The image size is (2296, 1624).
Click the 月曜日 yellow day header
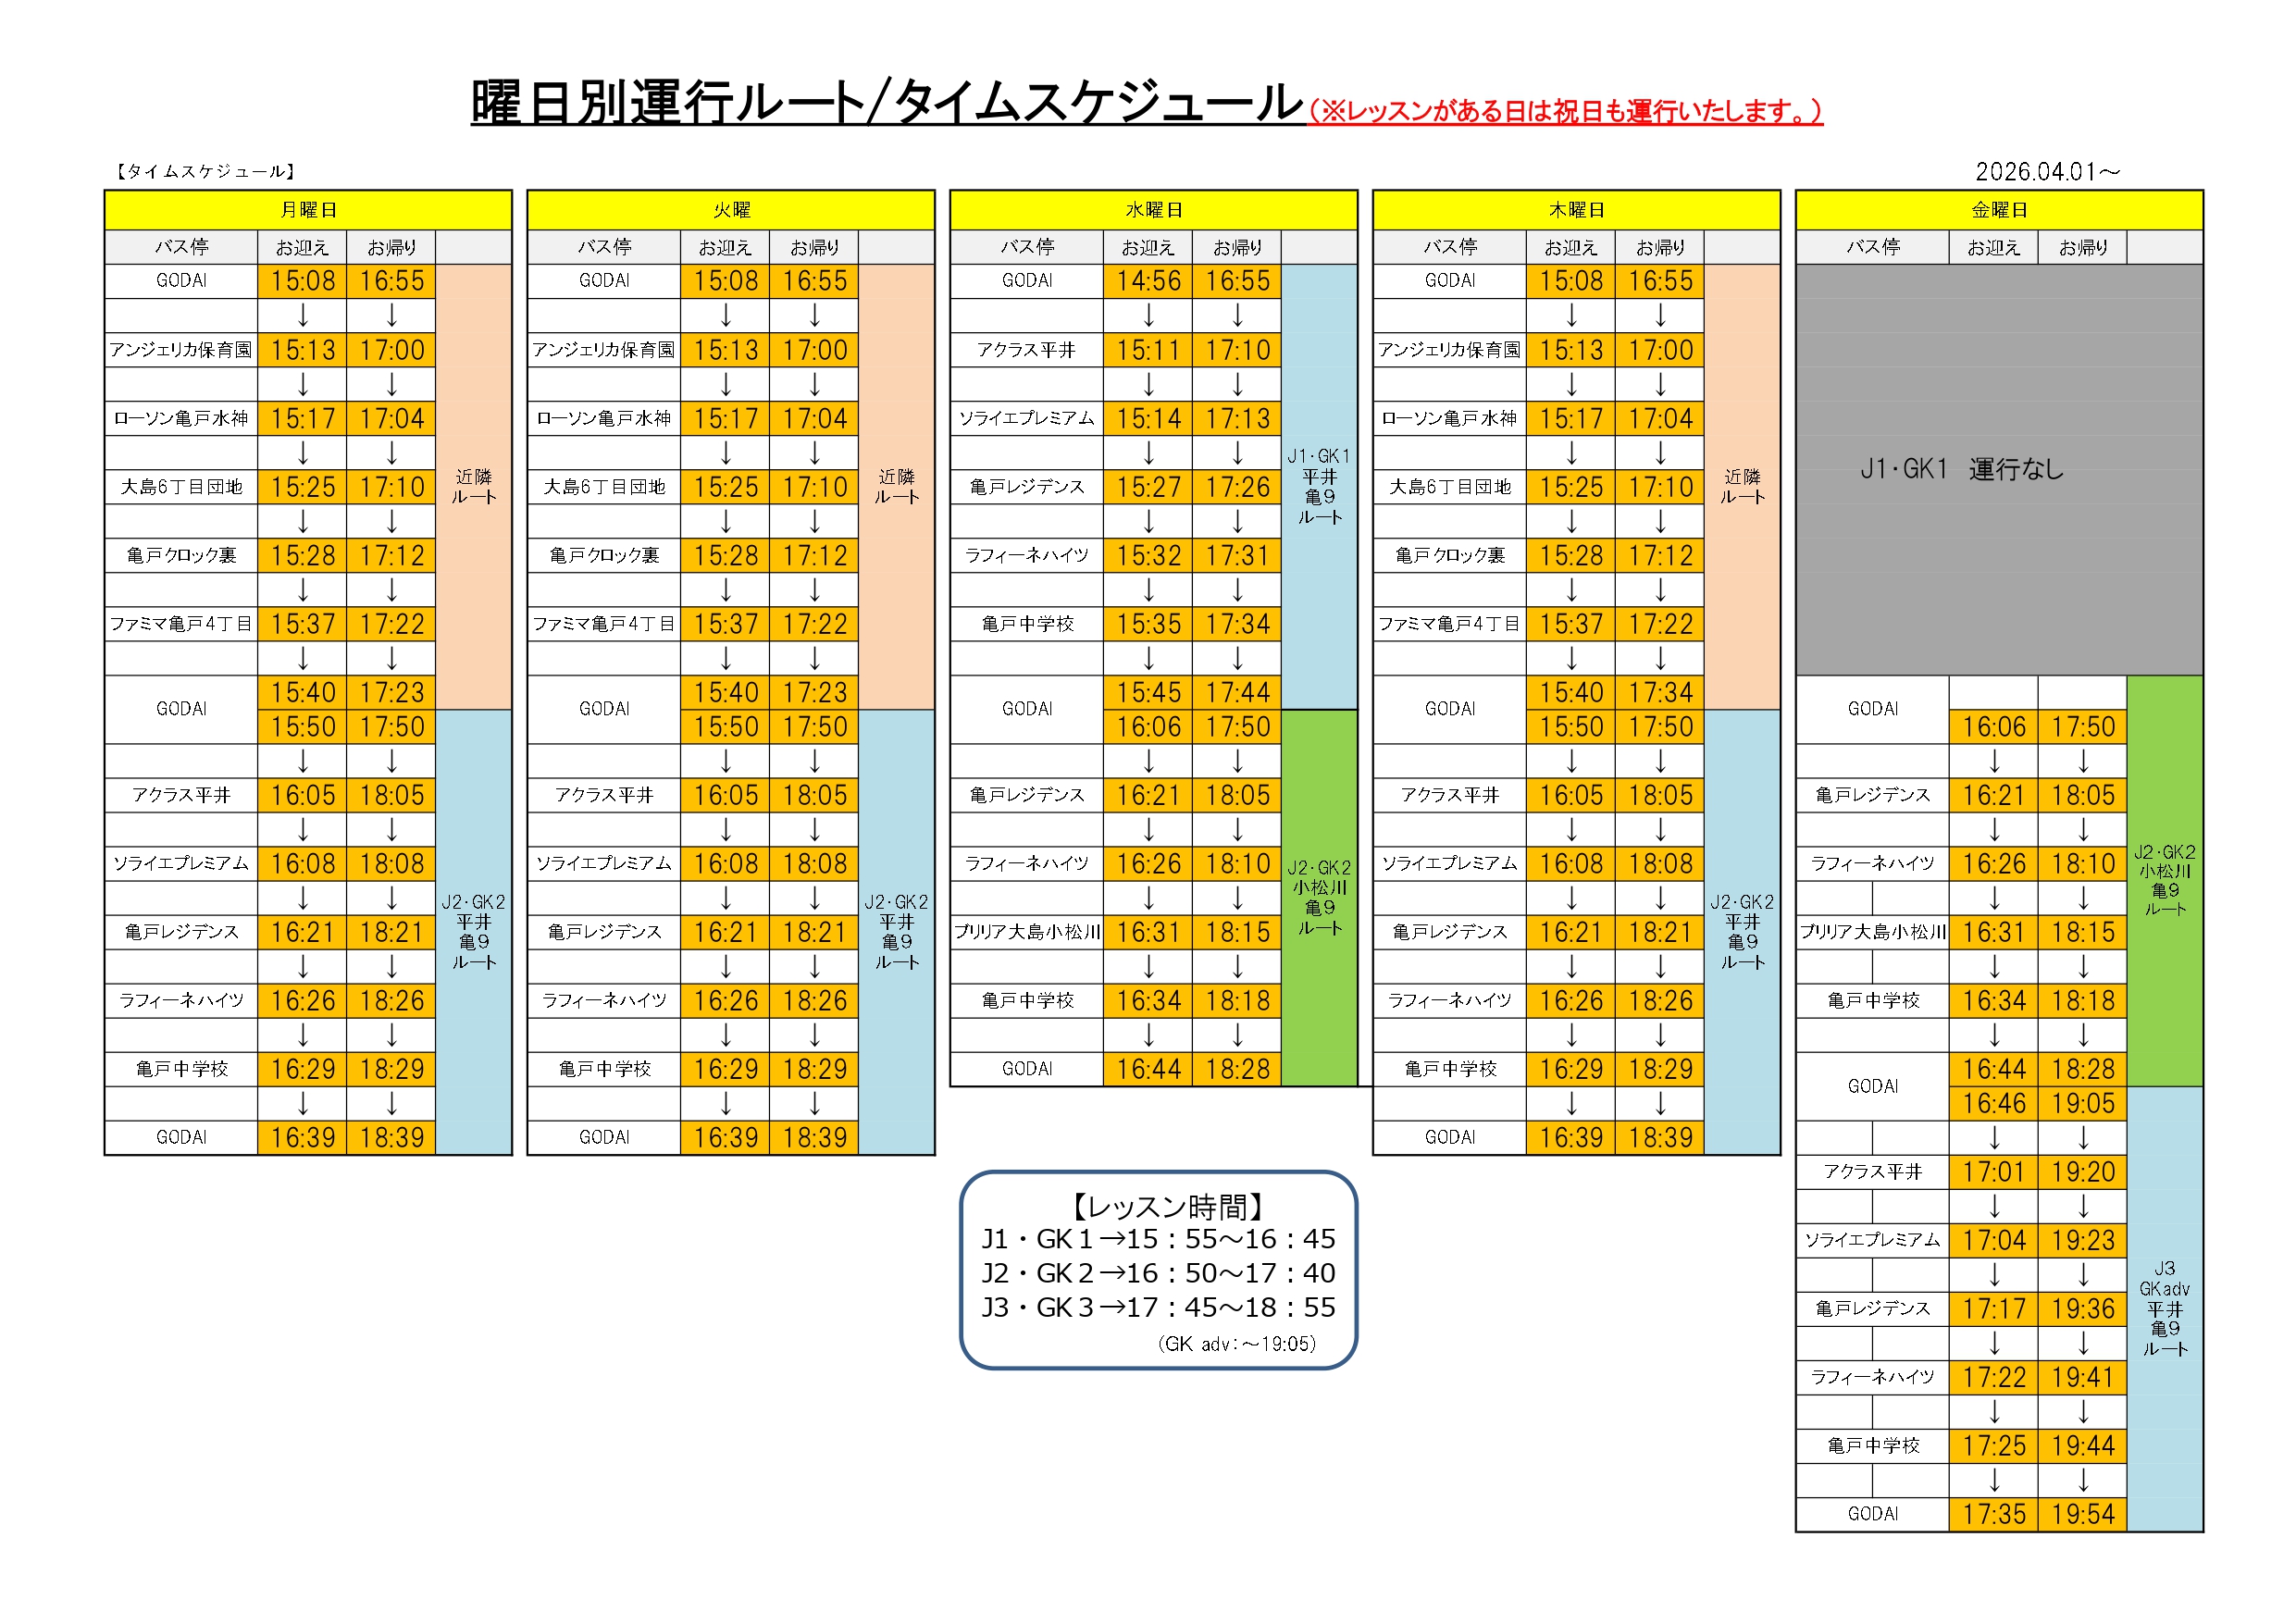308,210
